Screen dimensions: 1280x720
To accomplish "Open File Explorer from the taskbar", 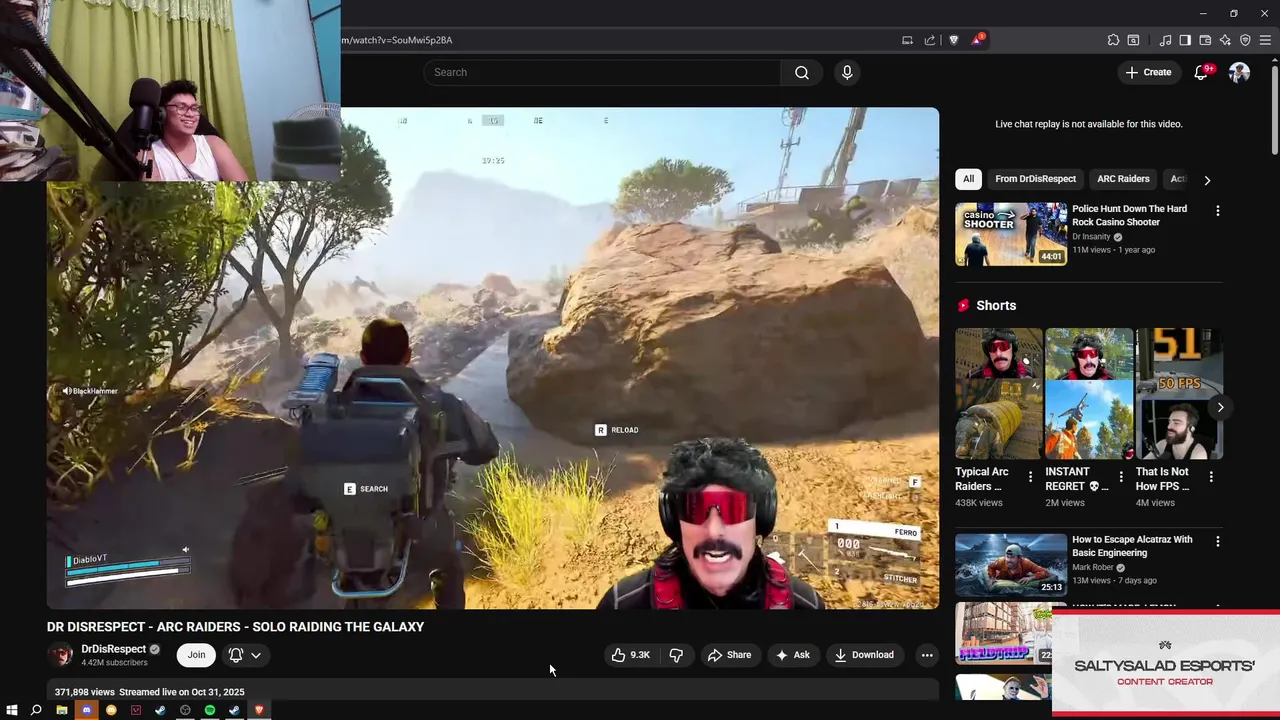I will click(x=61, y=710).
